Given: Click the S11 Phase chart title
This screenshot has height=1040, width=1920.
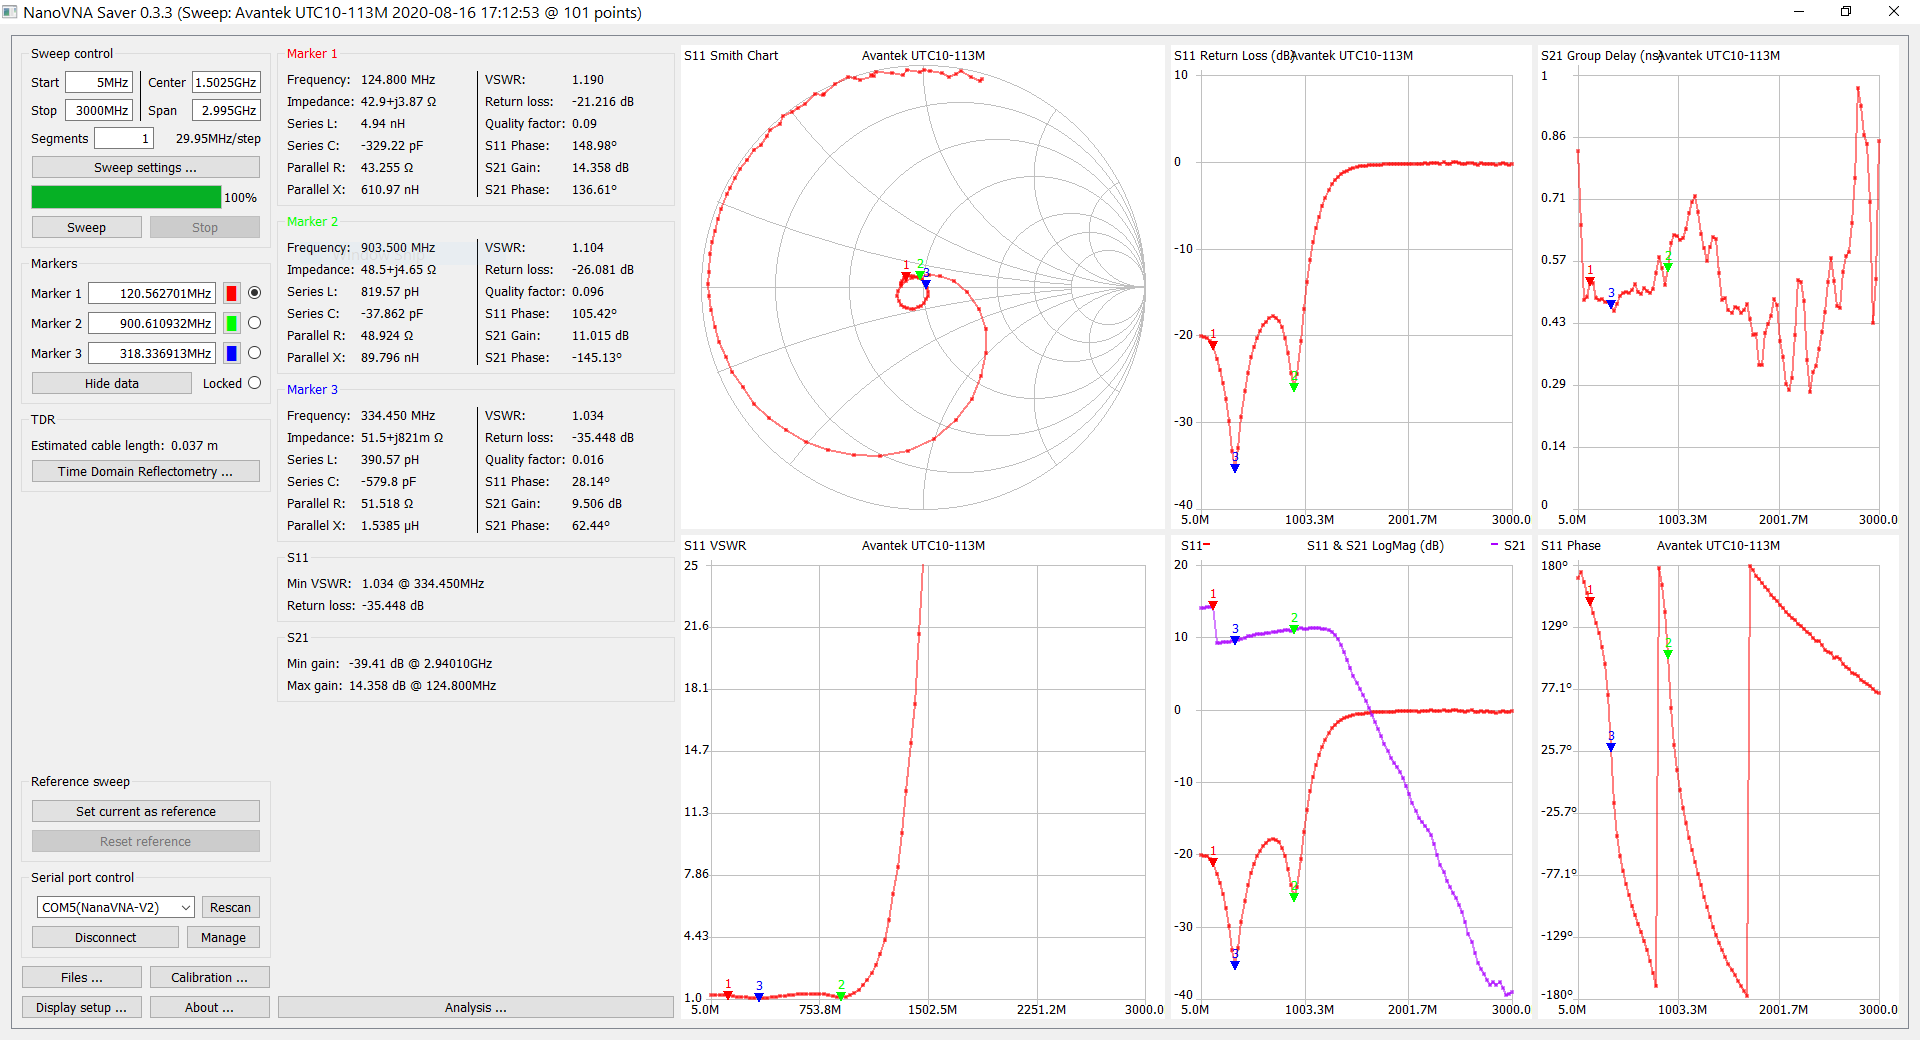Looking at the screenshot, I should click(1571, 545).
